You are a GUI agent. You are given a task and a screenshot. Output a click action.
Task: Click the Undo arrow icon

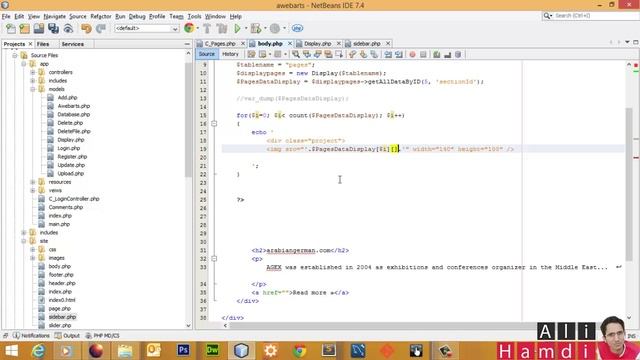(86, 28)
